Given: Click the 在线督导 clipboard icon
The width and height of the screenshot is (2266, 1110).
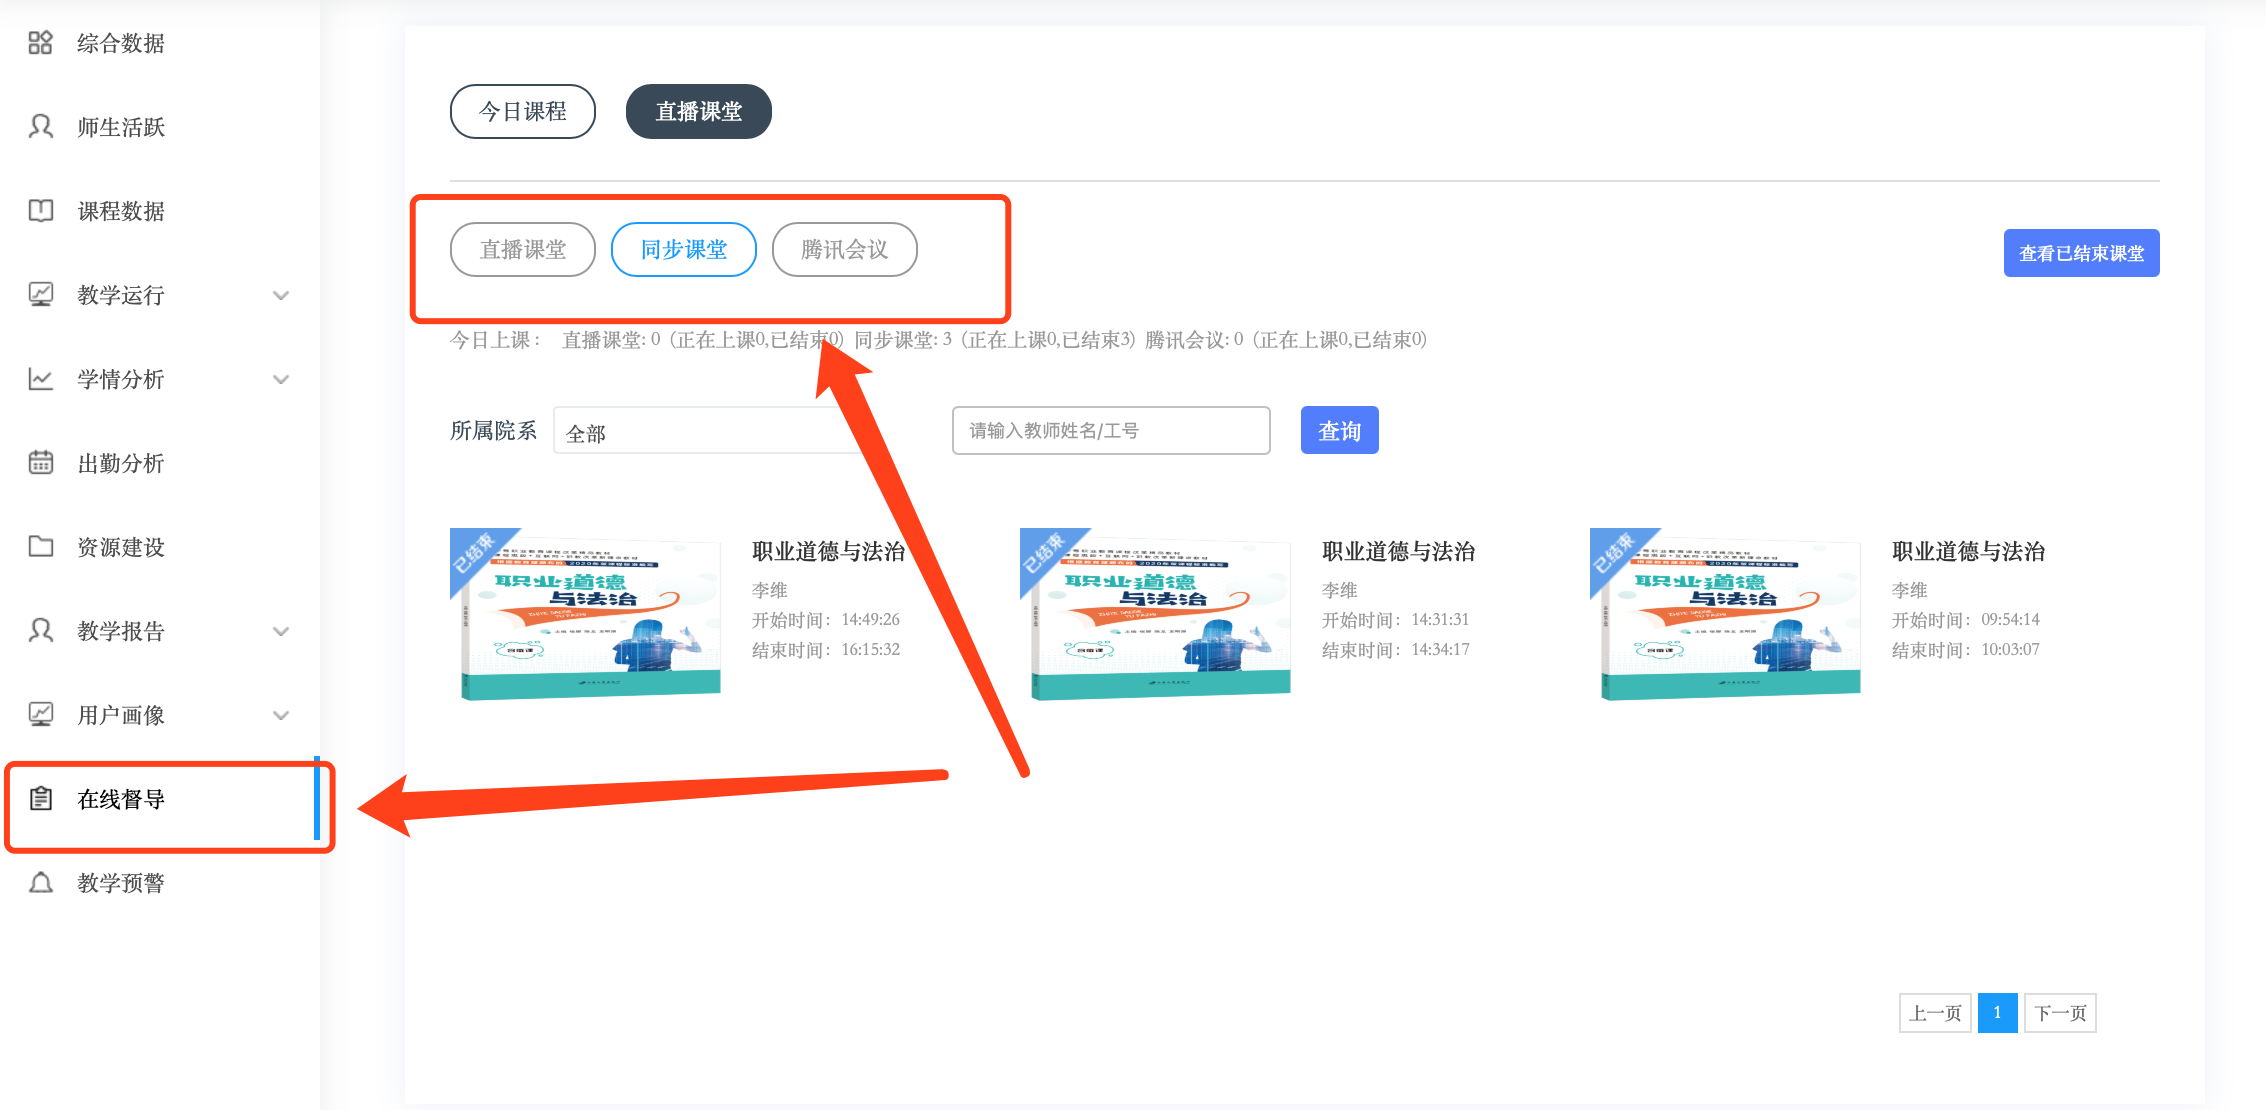Looking at the screenshot, I should tap(40, 799).
